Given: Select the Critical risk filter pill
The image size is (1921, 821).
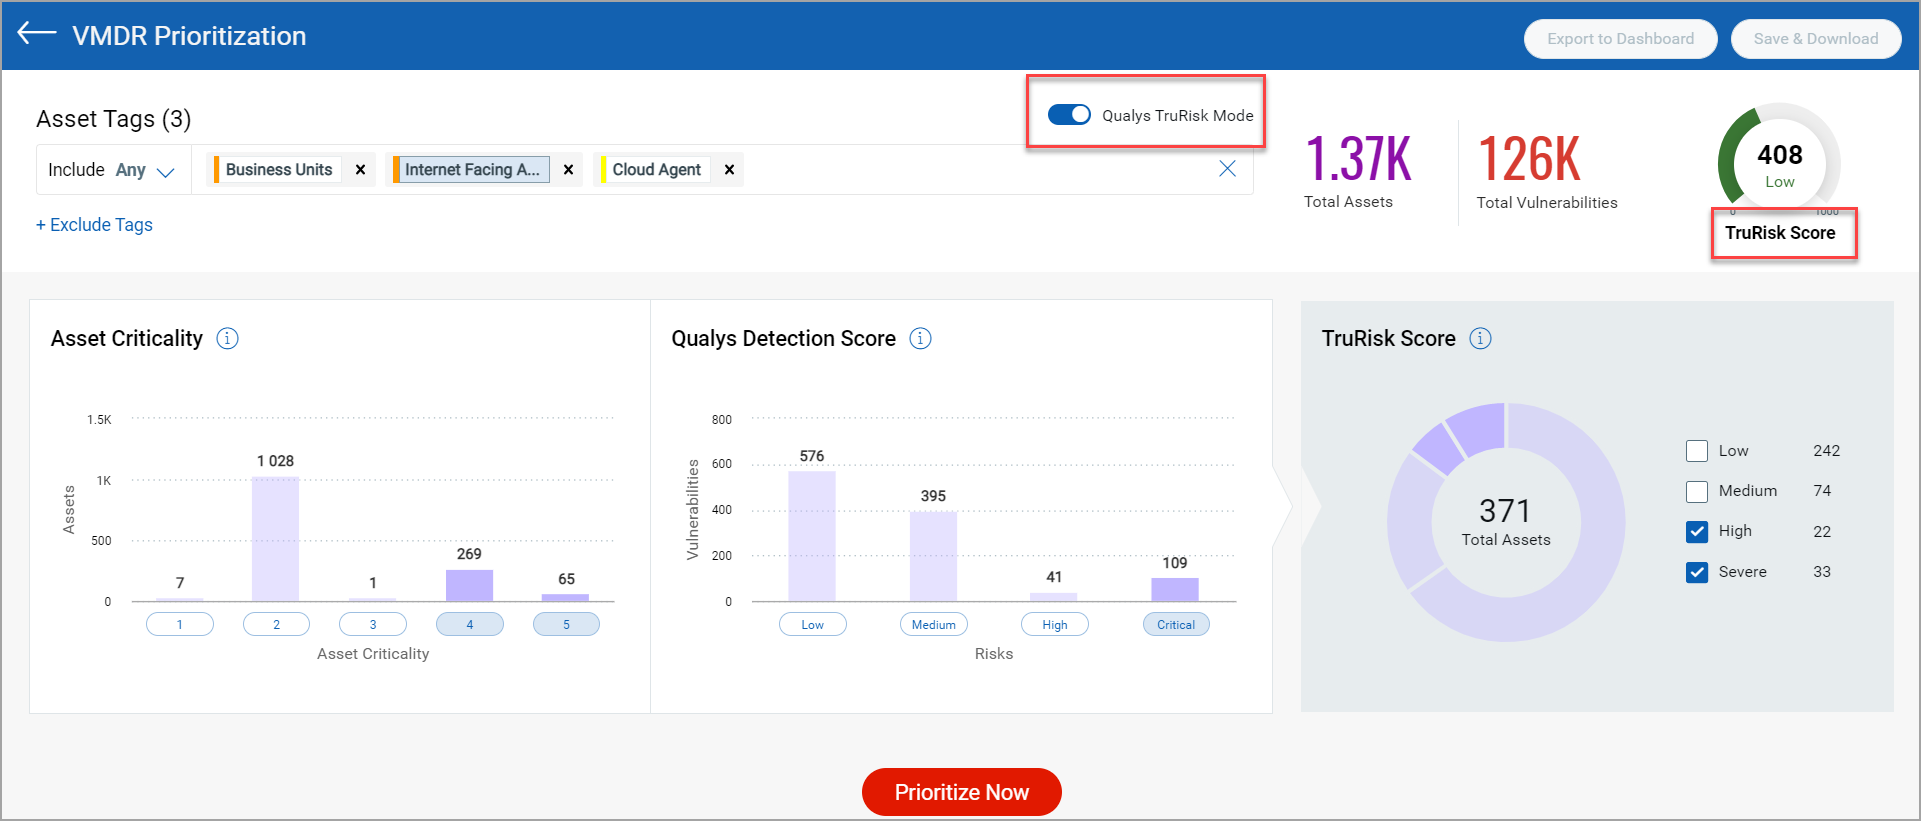Looking at the screenshot, I should point(1175,625).
